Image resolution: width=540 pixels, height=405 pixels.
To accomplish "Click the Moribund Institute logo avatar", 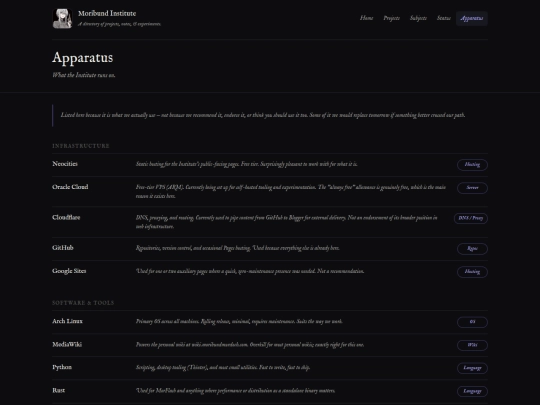I will point(62,18).
